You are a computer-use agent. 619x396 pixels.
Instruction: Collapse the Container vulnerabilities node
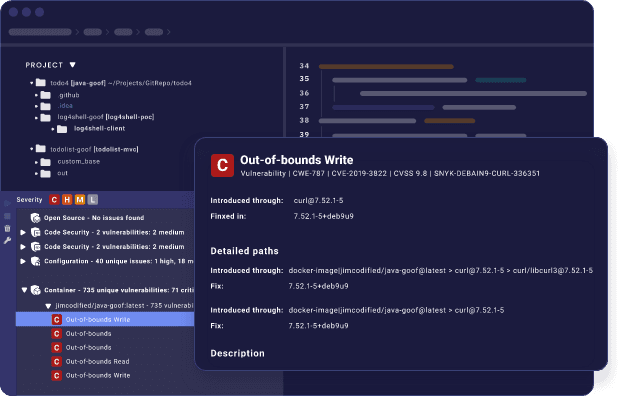pos(24,290)
